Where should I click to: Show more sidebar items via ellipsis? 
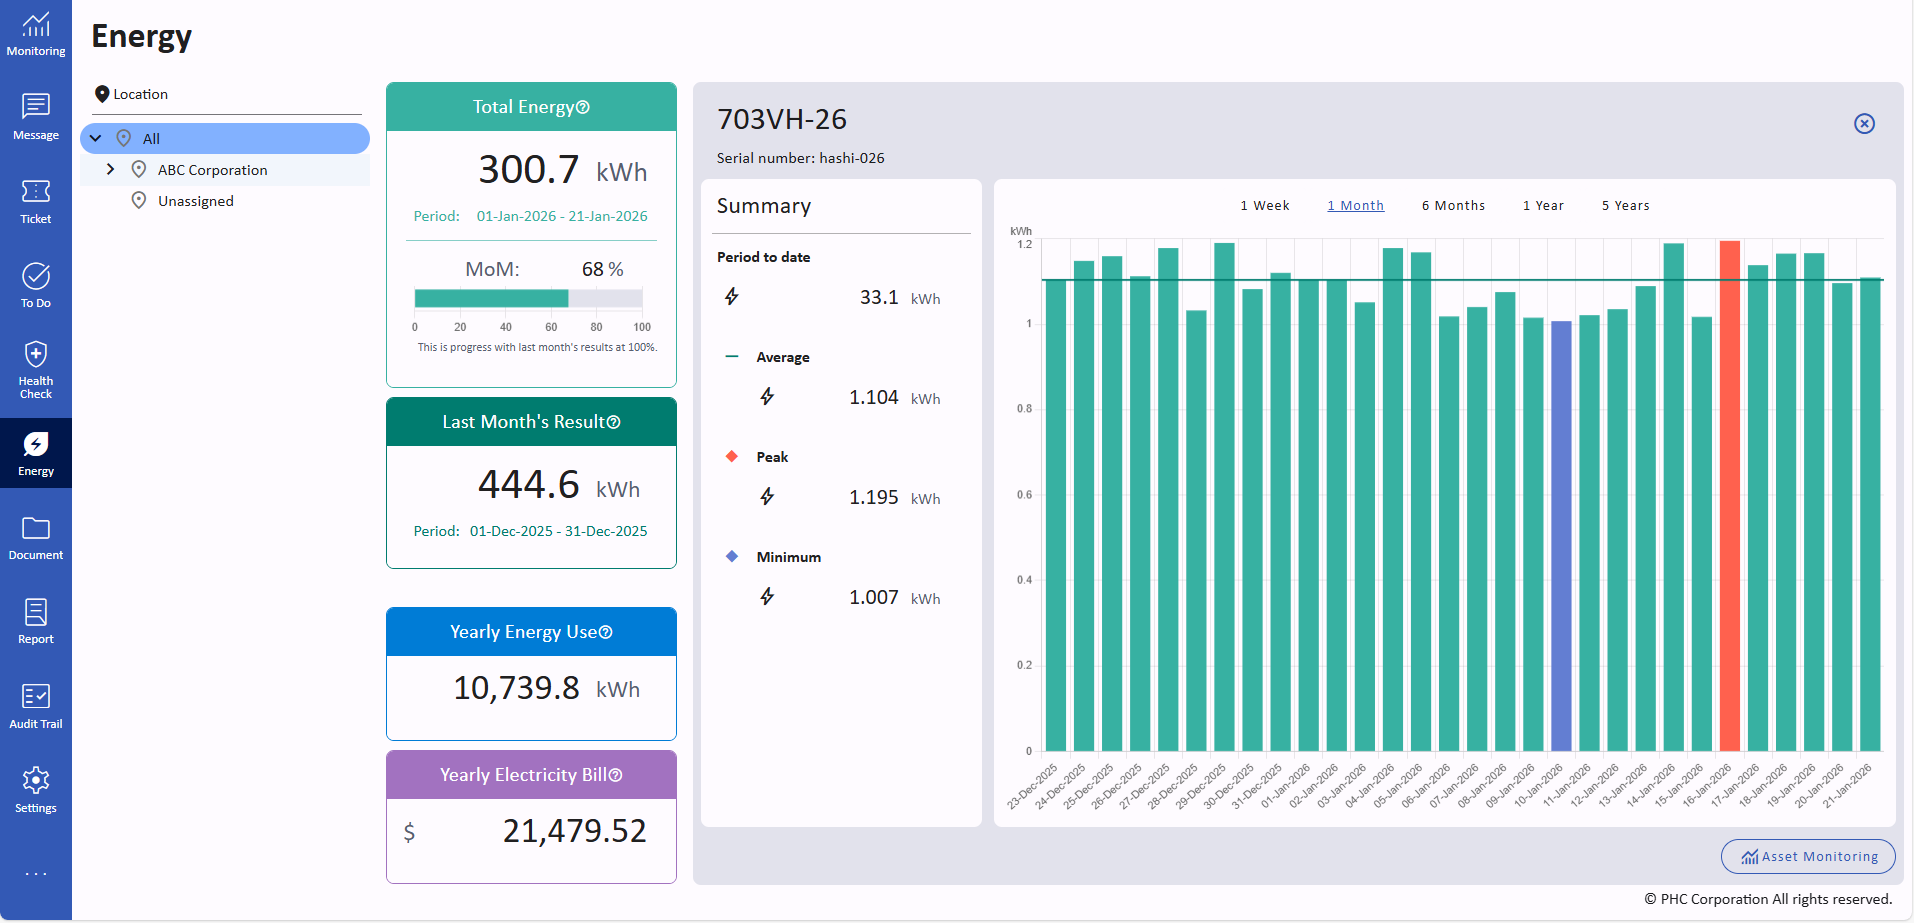(x=36, y=874)
